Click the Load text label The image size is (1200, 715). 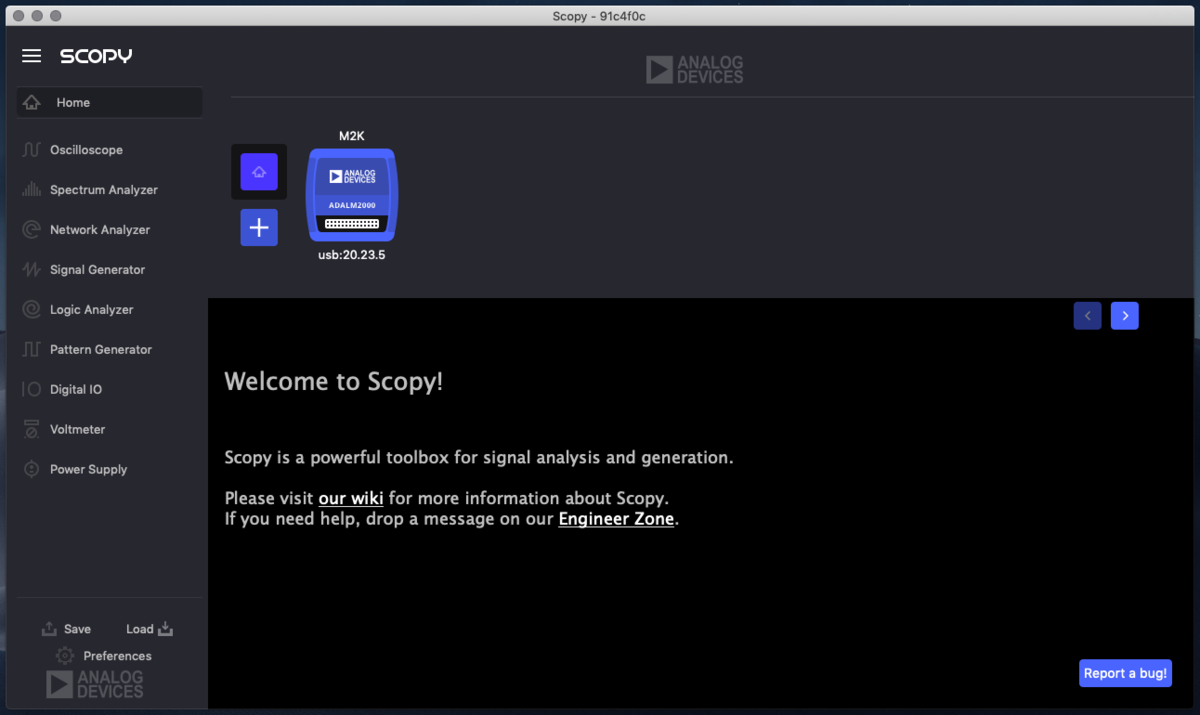tap(140, 629)
